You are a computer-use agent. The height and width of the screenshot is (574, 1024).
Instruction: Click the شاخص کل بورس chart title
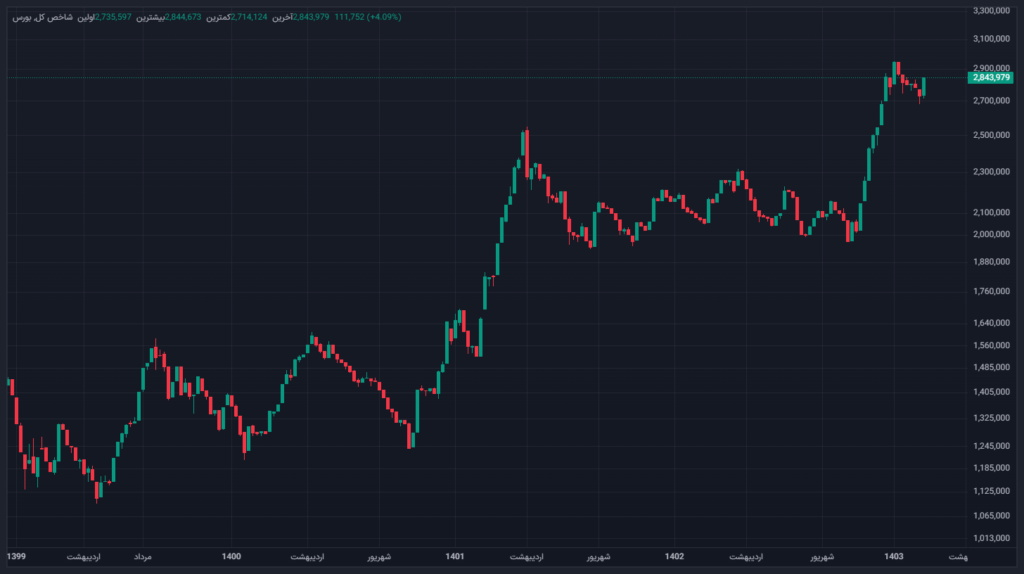[42, 17]
